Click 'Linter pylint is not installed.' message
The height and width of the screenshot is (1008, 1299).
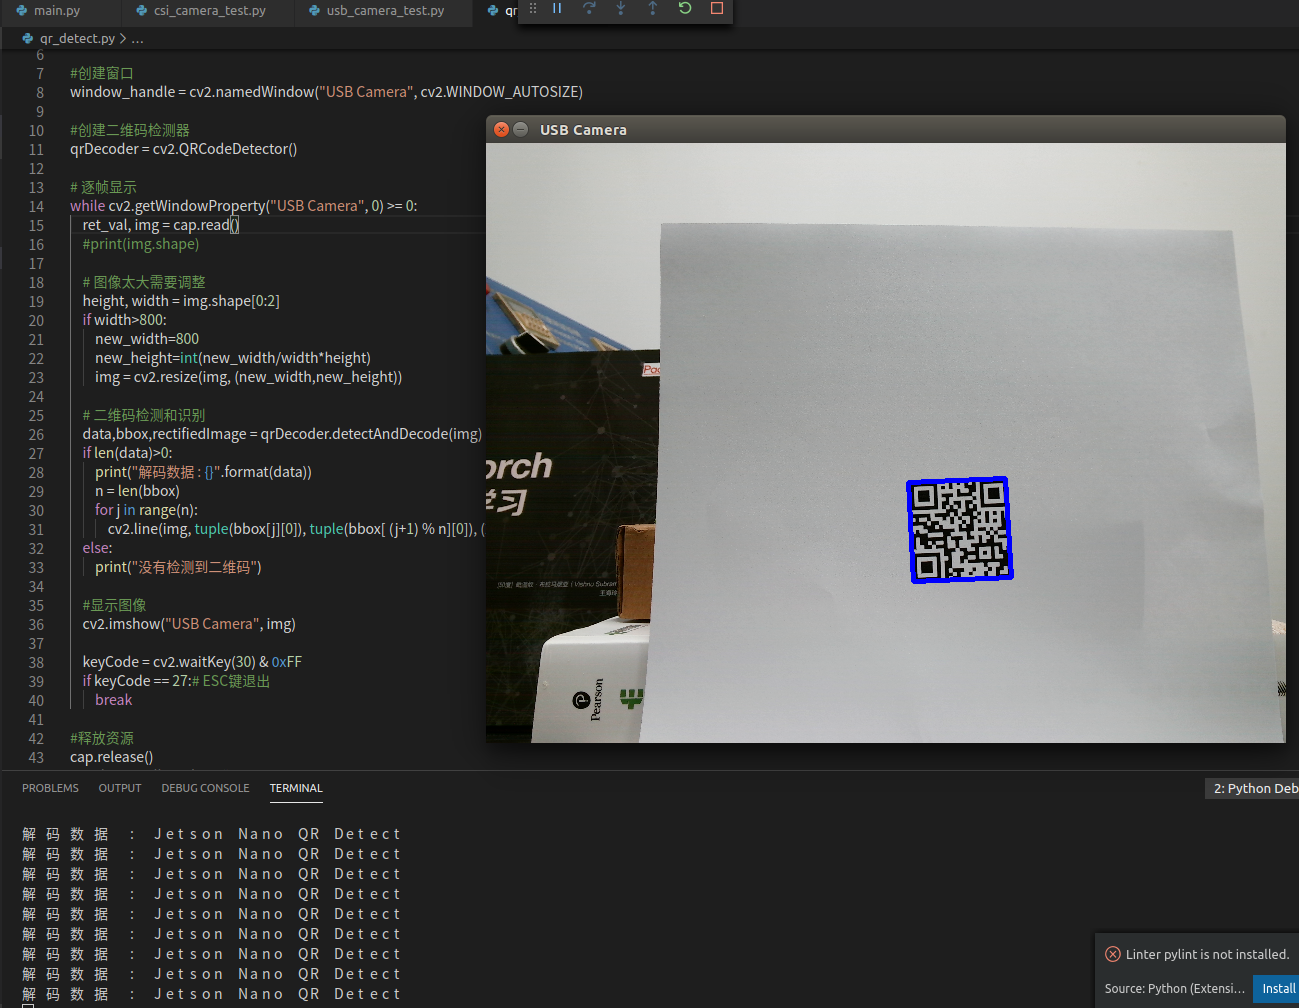pos(1207,954)
